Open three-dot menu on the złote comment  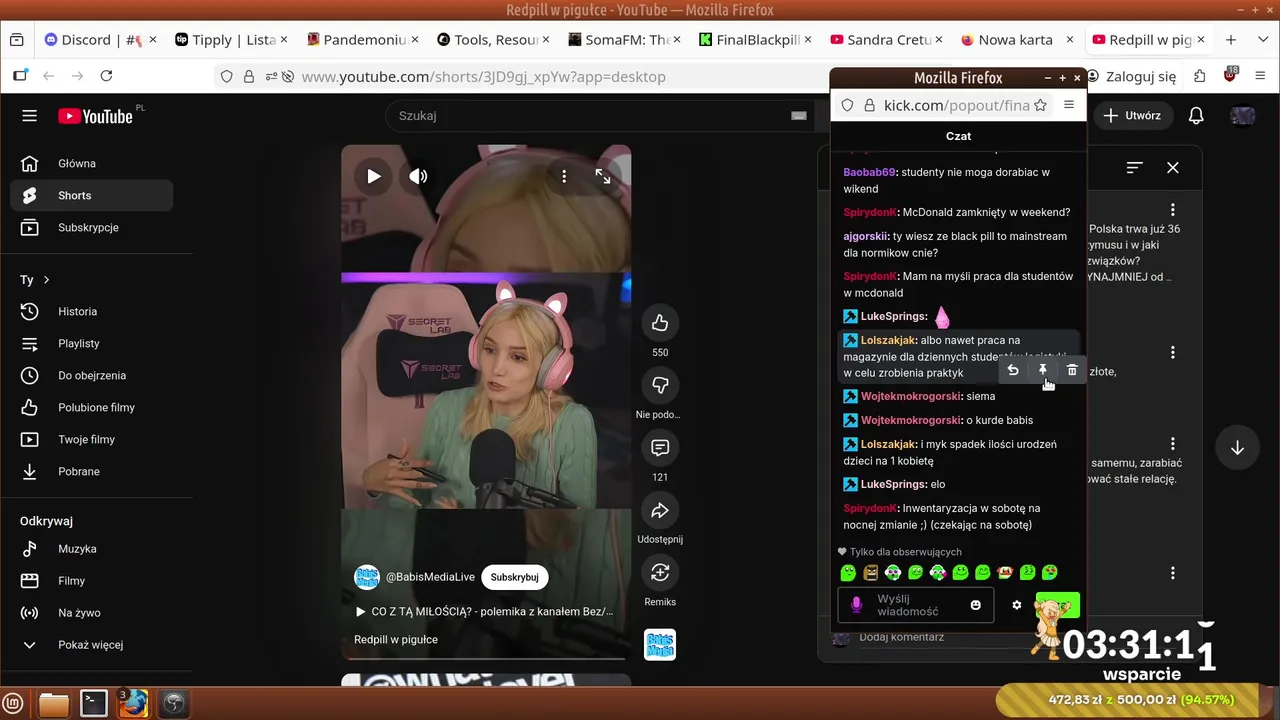(x=1173, y=352)
